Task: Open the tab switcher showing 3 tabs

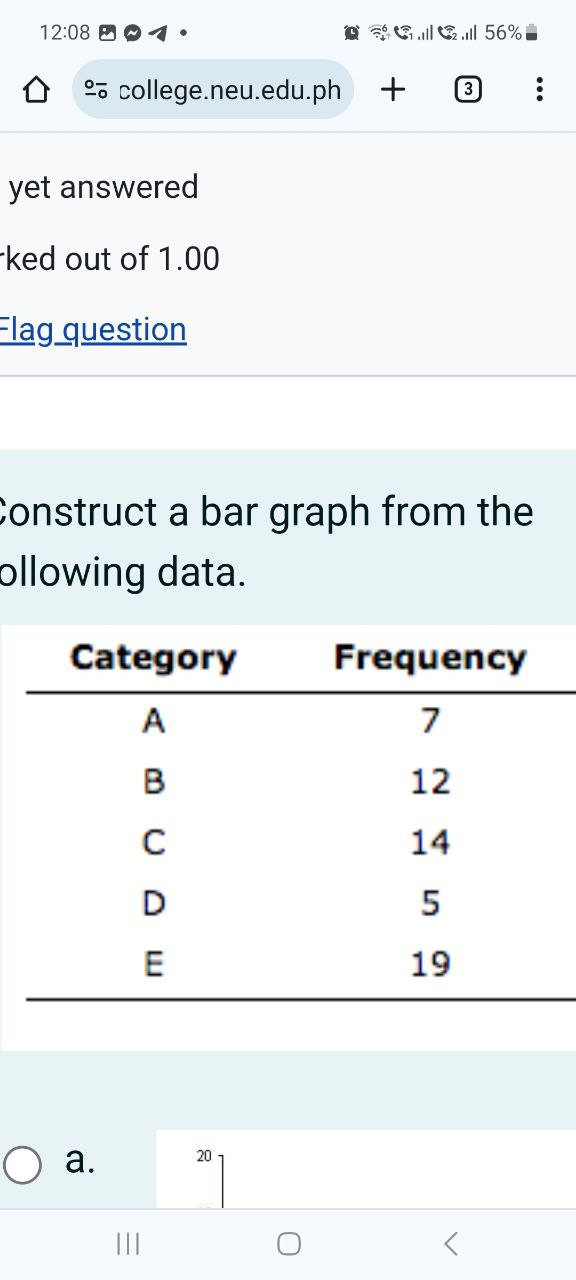Action: 465,90
